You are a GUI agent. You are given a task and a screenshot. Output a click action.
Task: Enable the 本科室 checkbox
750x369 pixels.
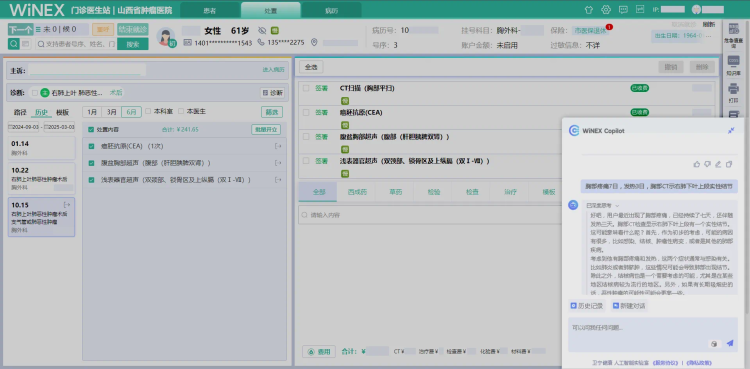point(148,111)
